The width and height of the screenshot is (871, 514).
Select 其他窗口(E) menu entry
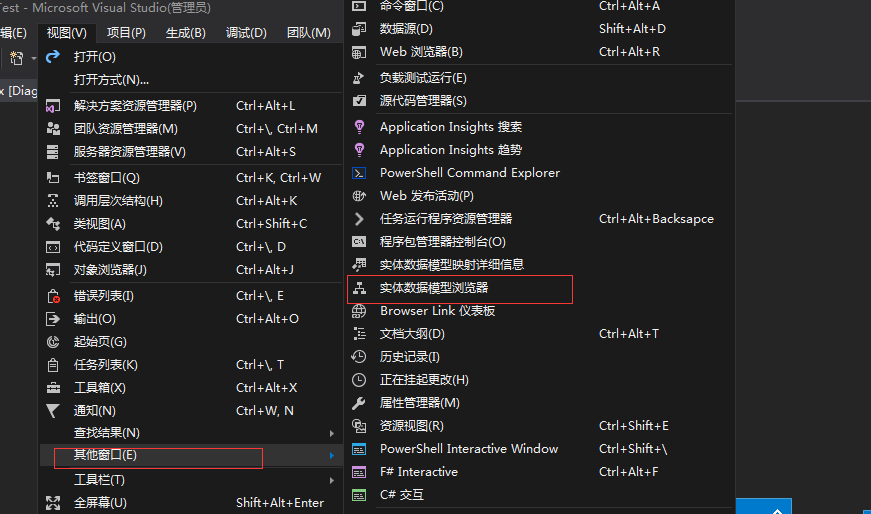coord(191,455)
